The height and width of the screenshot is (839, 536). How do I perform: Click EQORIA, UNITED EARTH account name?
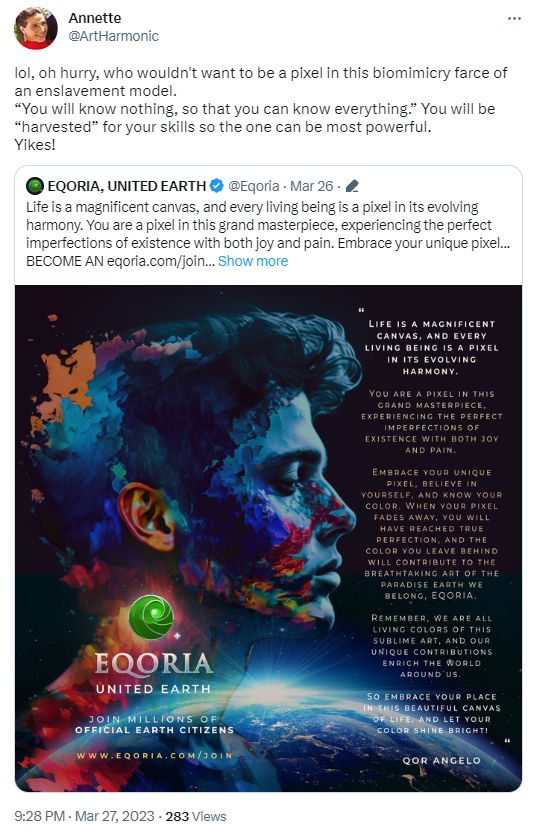tap(127, 186)
